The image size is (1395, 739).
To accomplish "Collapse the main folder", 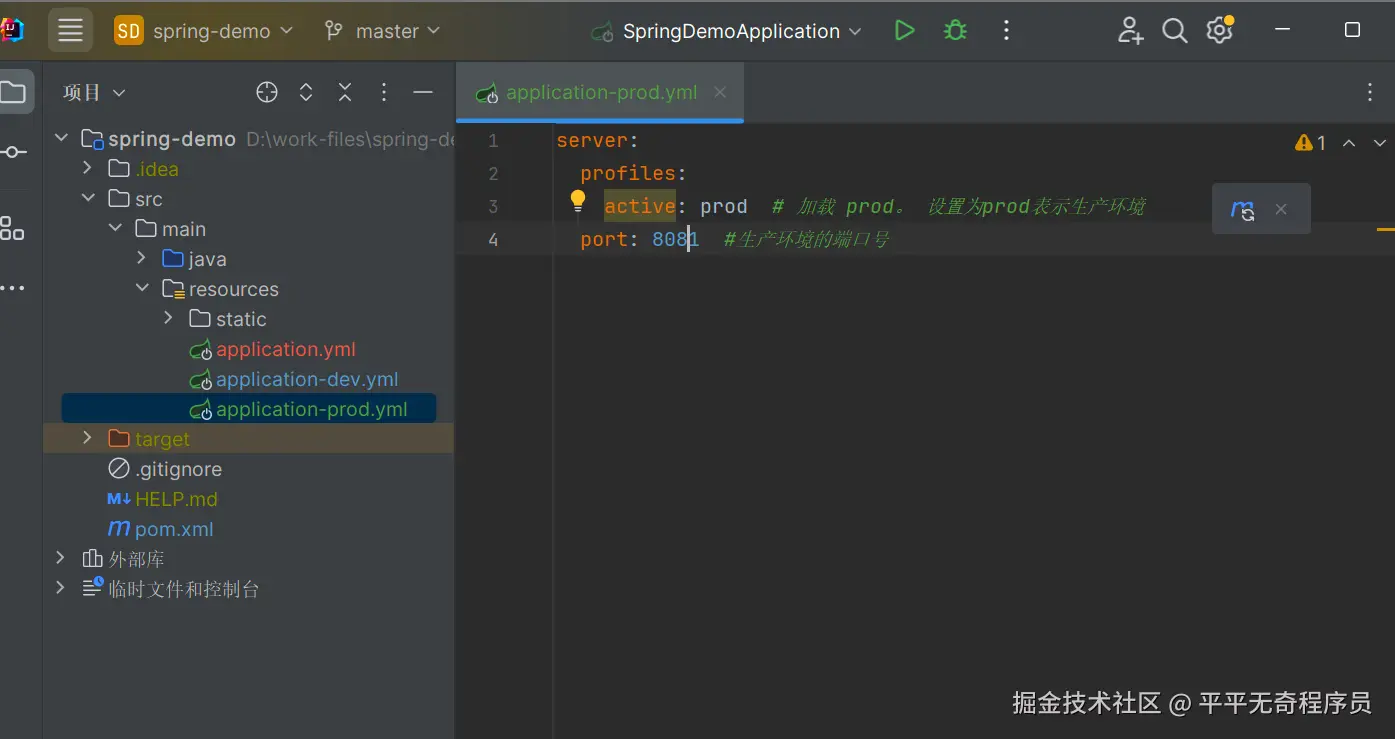I will (115, 228).
